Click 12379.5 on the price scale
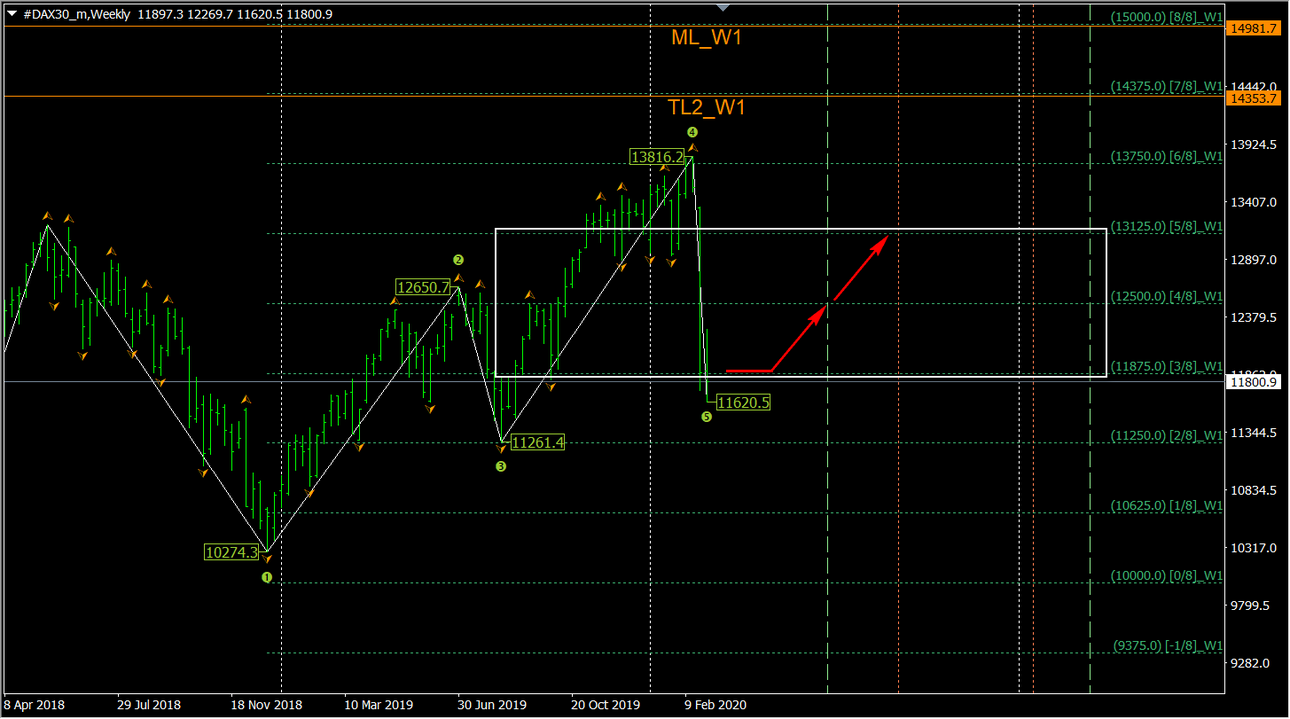 pyautogui.click(x=1254, y=318)
